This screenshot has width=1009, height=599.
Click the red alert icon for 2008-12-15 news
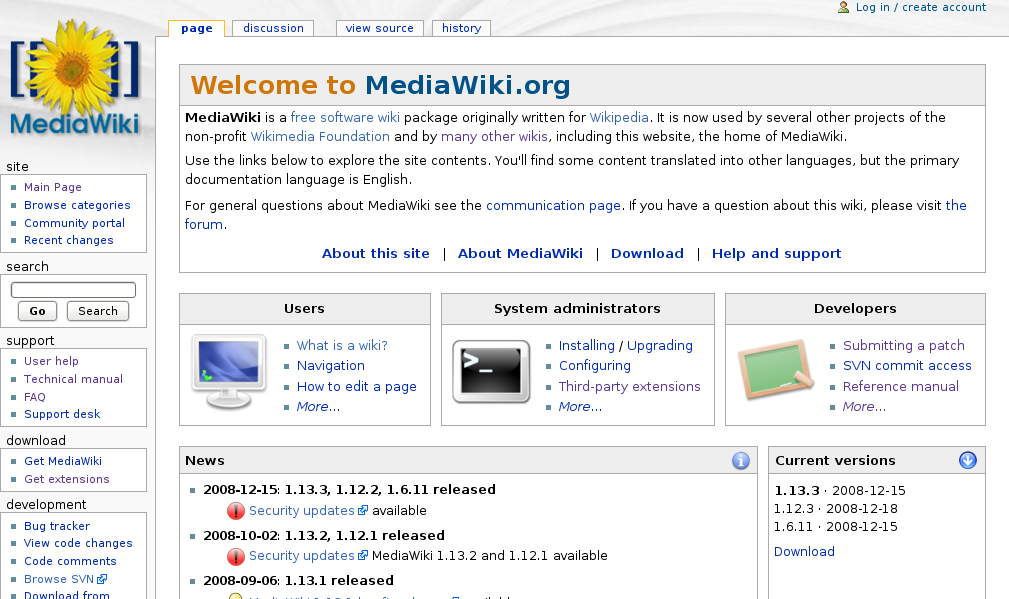(x=236, y=511)
